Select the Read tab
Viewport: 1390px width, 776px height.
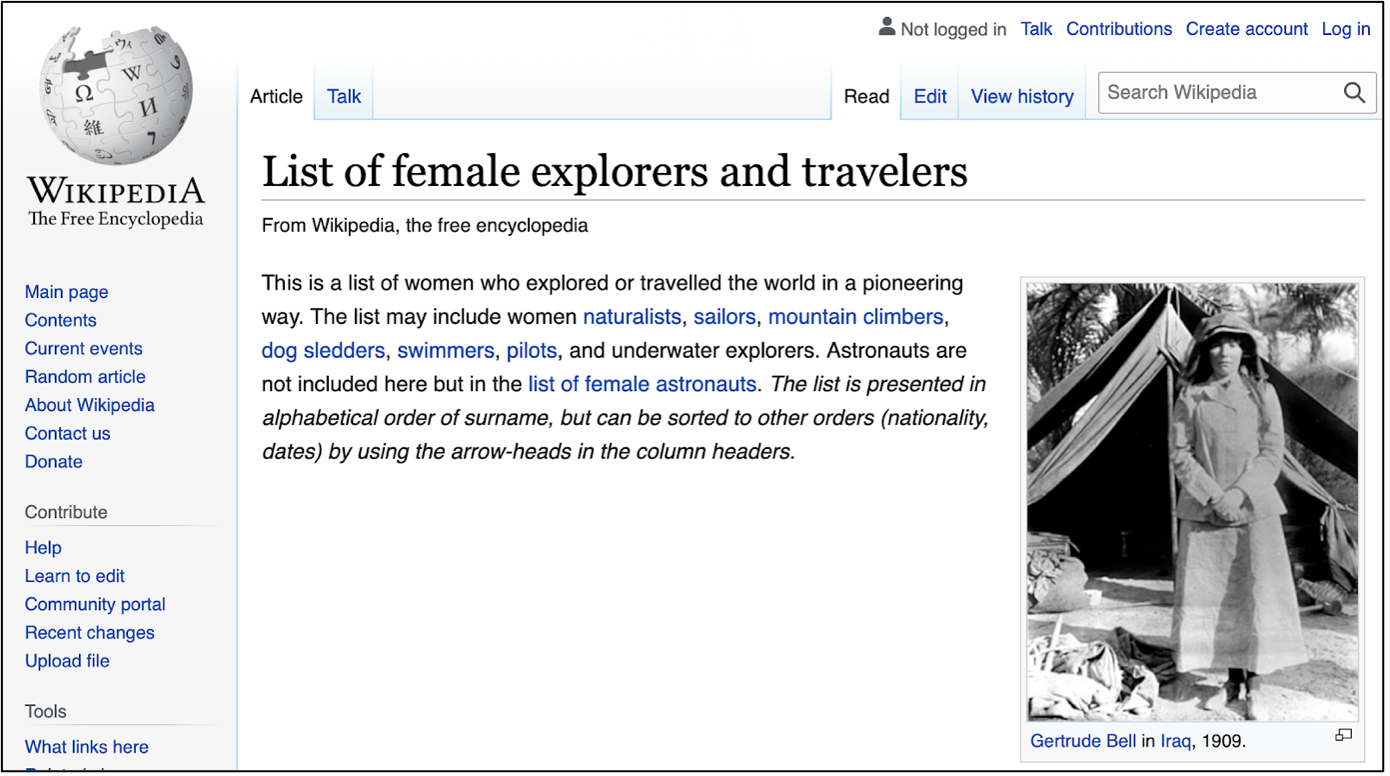pos(866,96)
